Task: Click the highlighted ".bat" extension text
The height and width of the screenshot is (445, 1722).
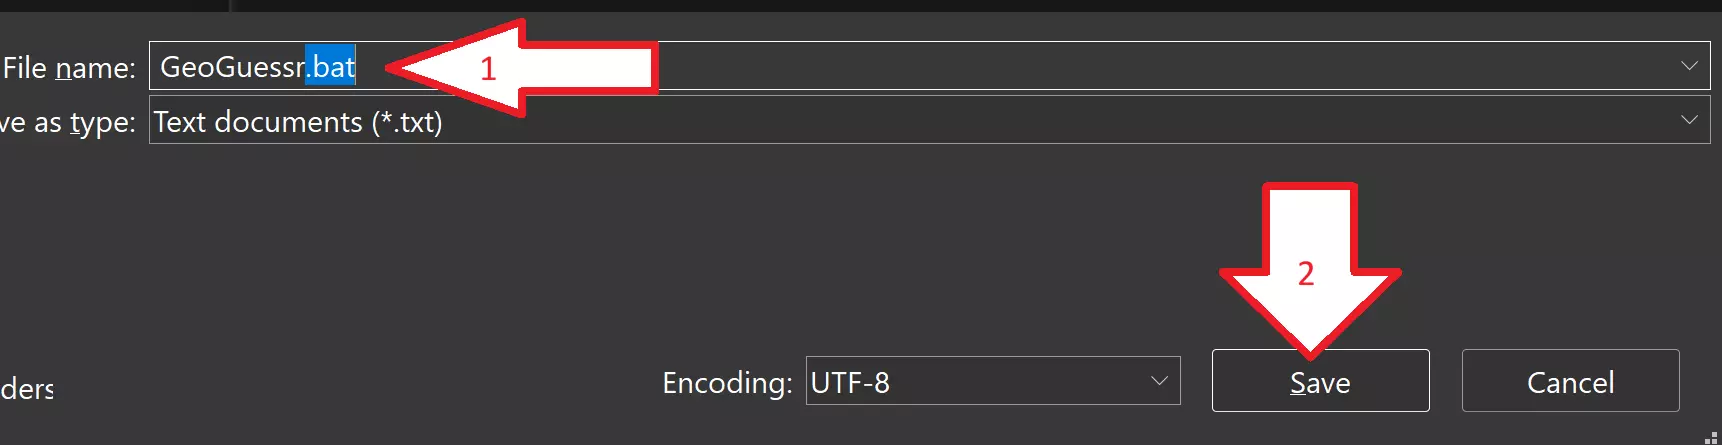Action: point(331,67)
